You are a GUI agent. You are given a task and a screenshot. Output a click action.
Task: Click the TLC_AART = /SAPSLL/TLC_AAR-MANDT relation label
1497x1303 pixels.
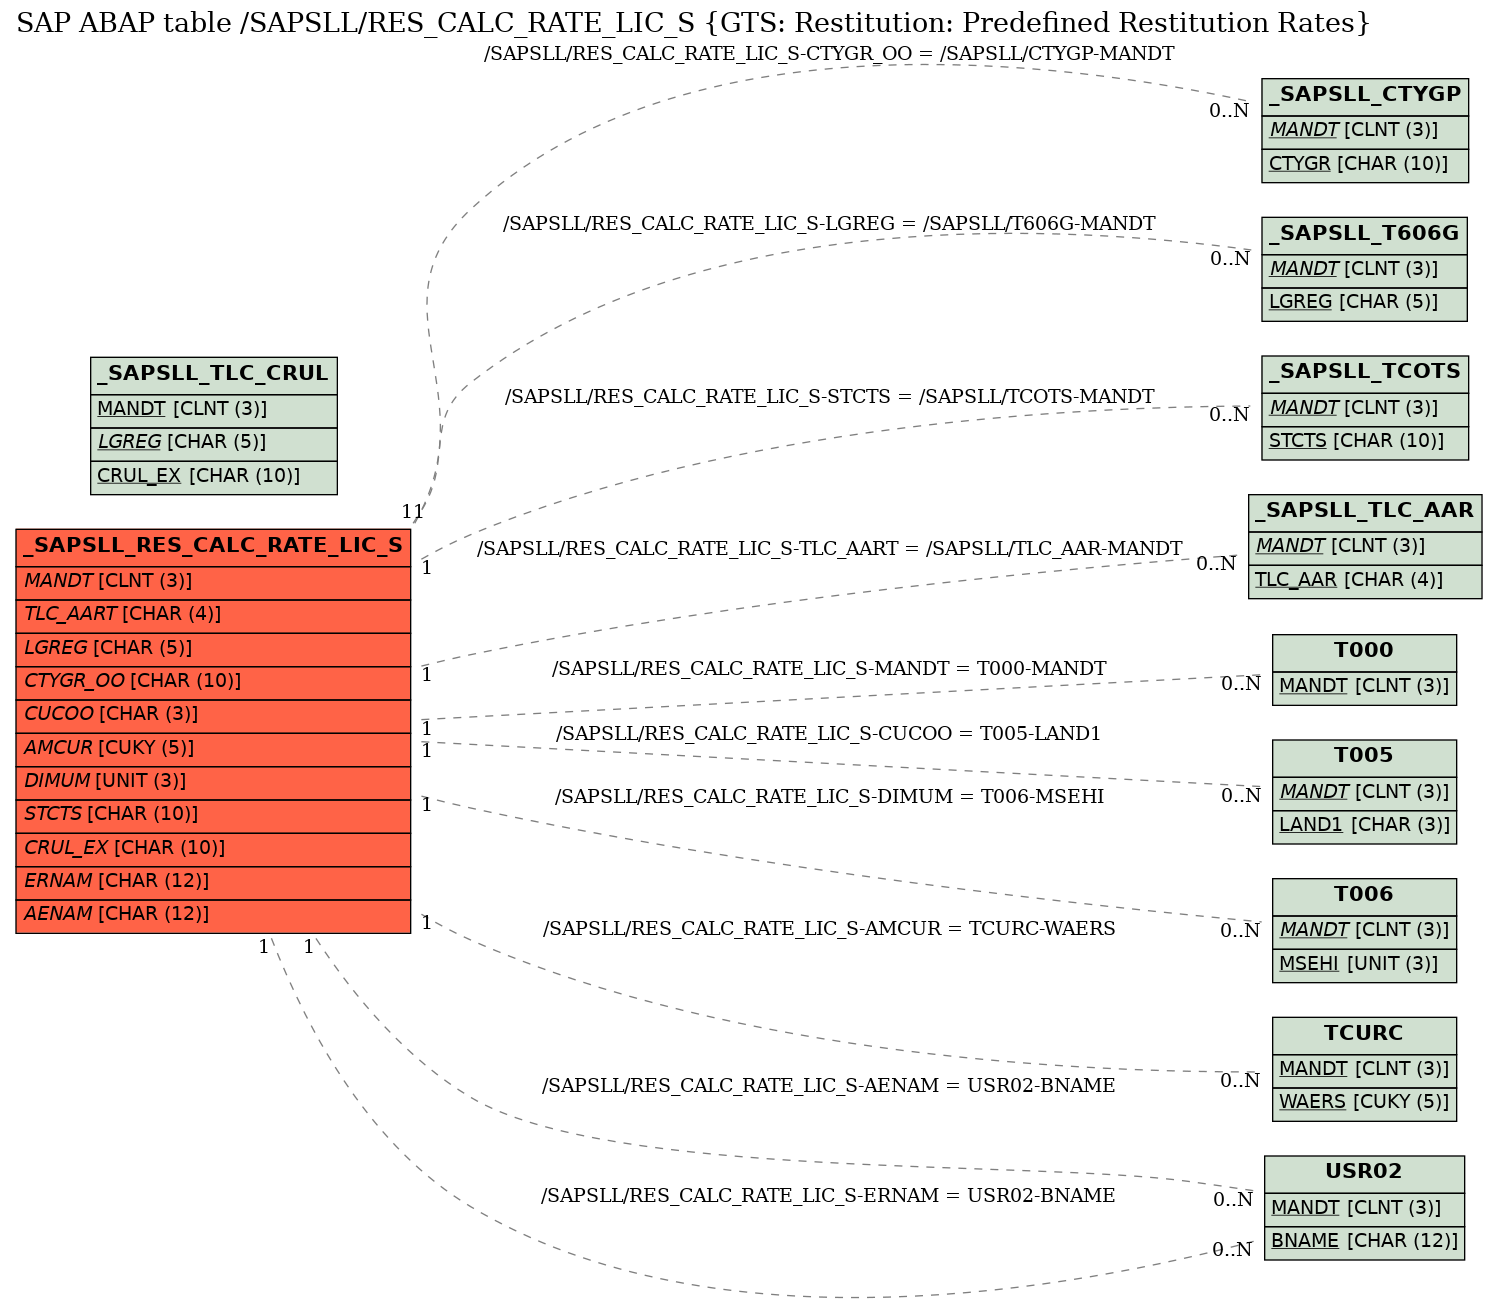tap(829, 549)
